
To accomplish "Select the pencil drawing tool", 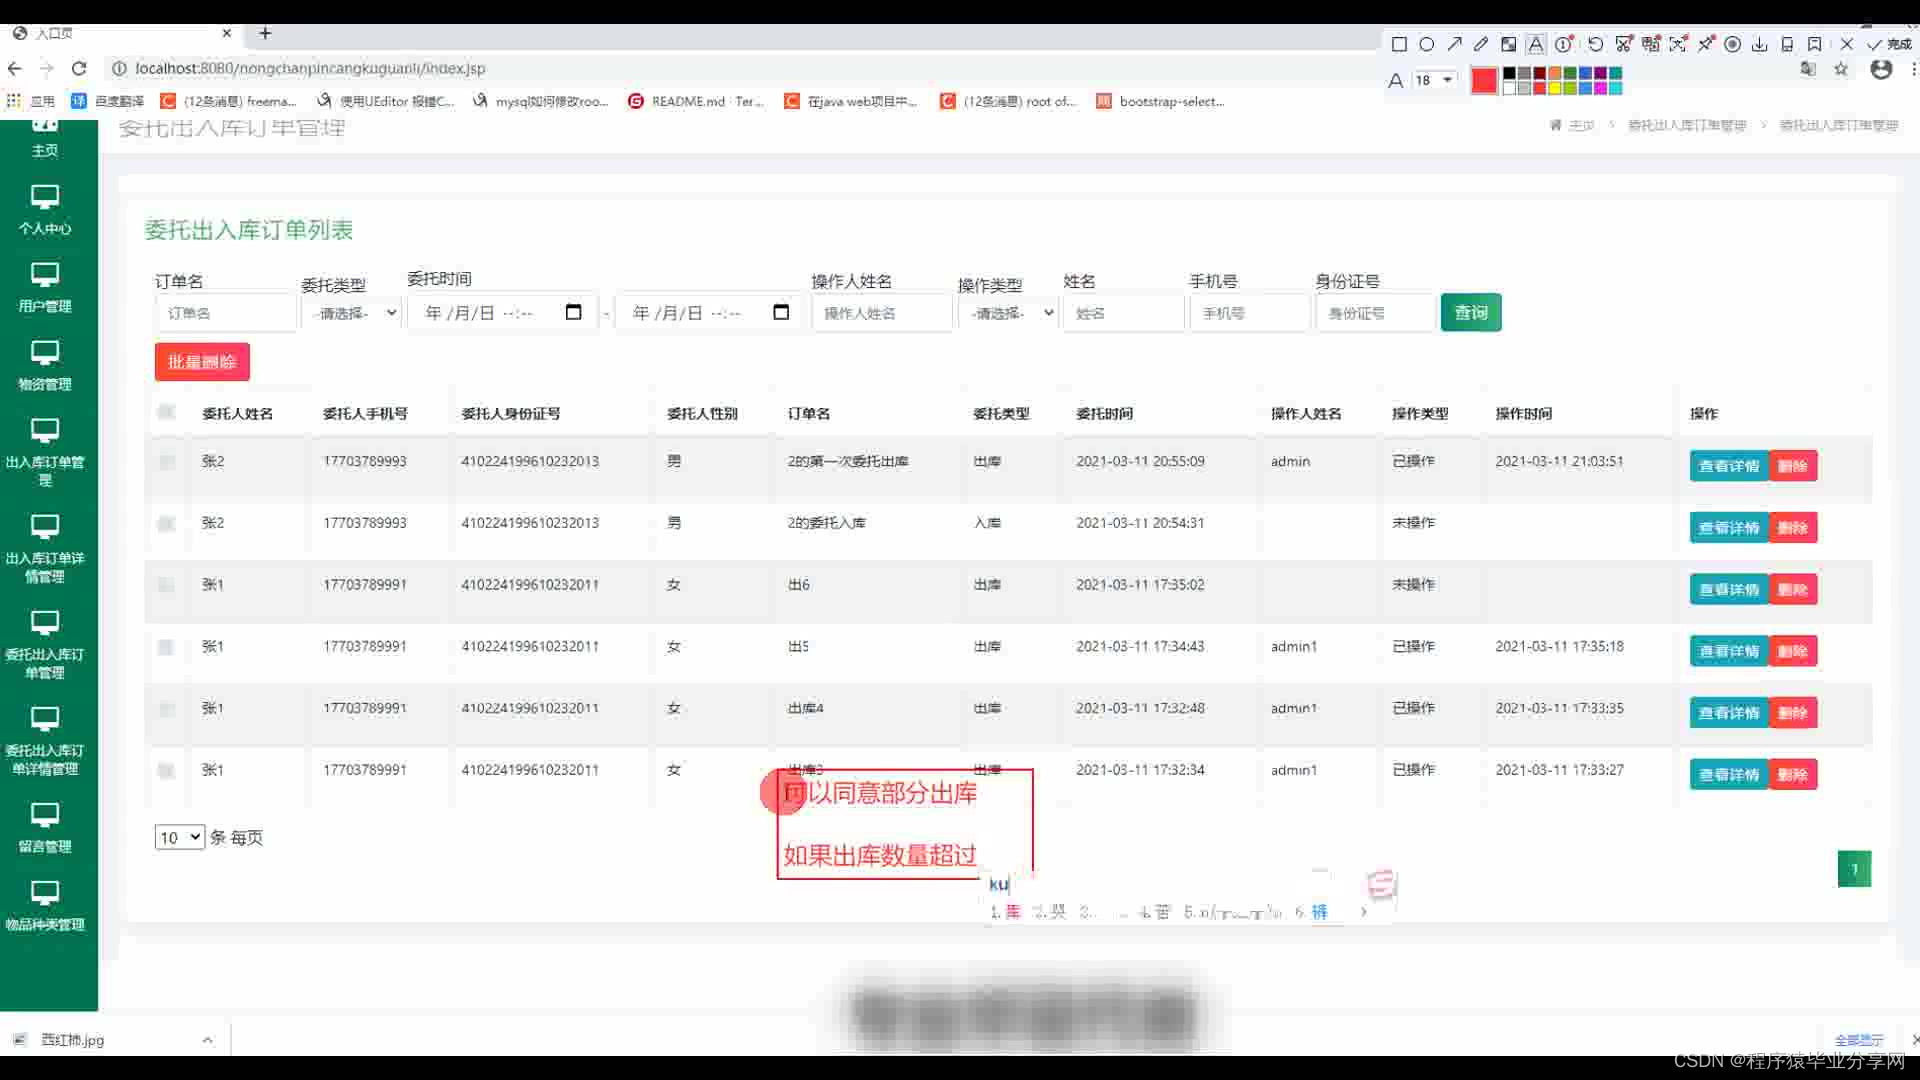I will click(x=1481, y=44).
